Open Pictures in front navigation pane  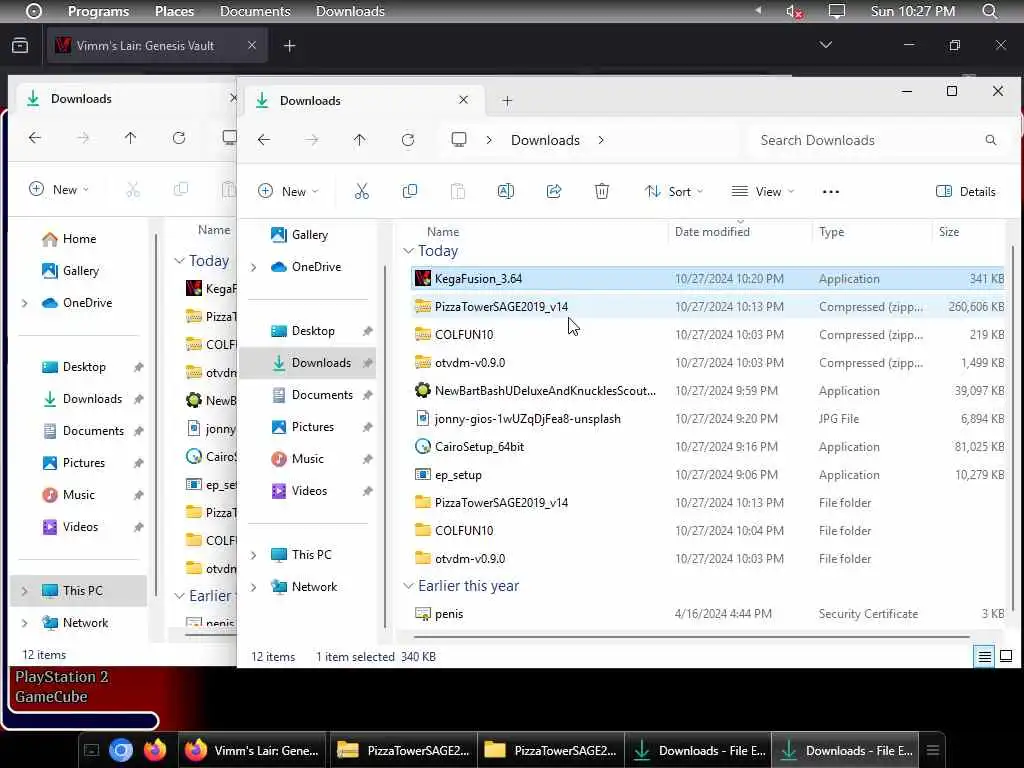[312, 426]
